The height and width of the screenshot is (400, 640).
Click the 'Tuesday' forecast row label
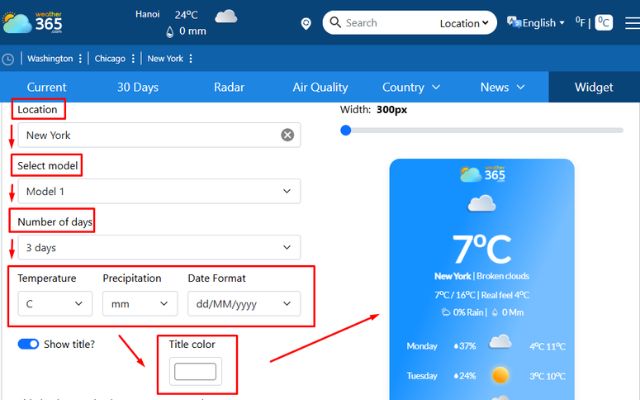[422, 376]
